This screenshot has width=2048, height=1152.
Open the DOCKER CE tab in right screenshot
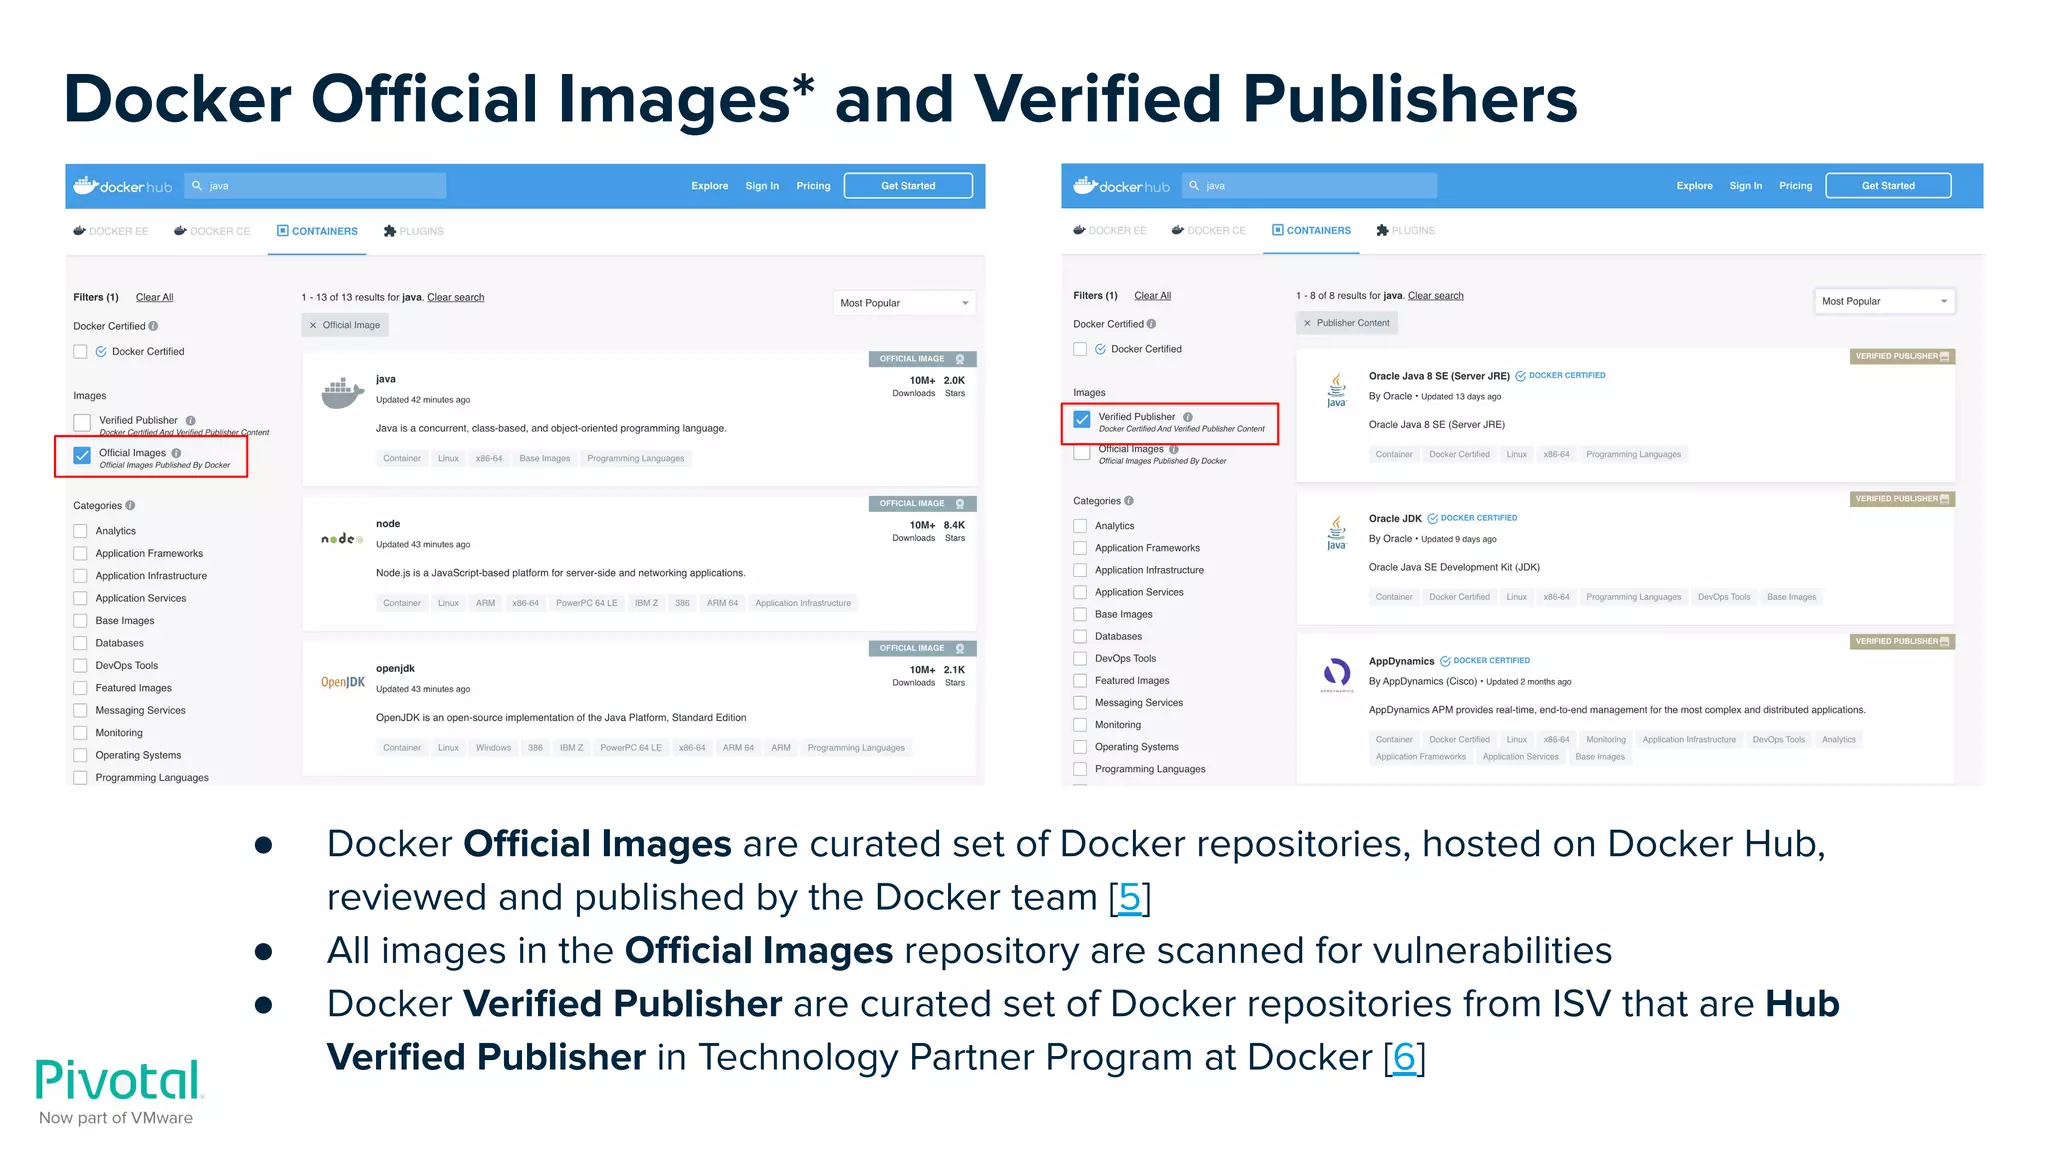[1209, 231]
